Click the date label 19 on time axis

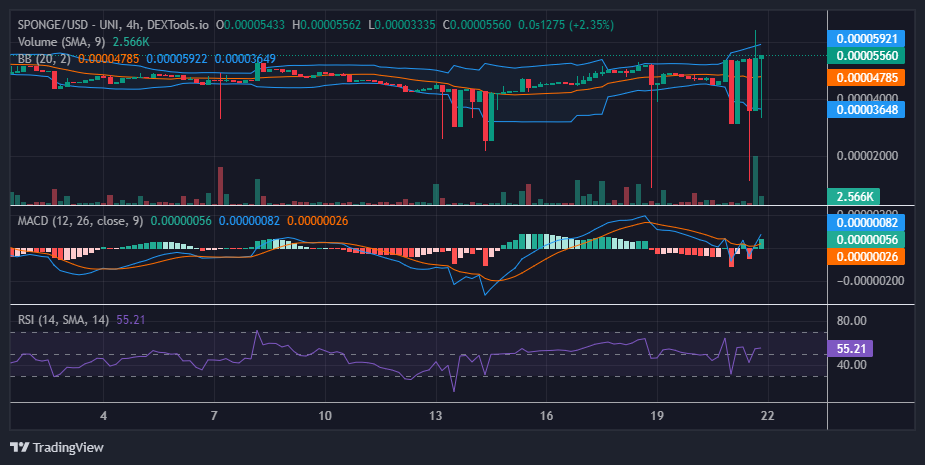coord(657,415)
